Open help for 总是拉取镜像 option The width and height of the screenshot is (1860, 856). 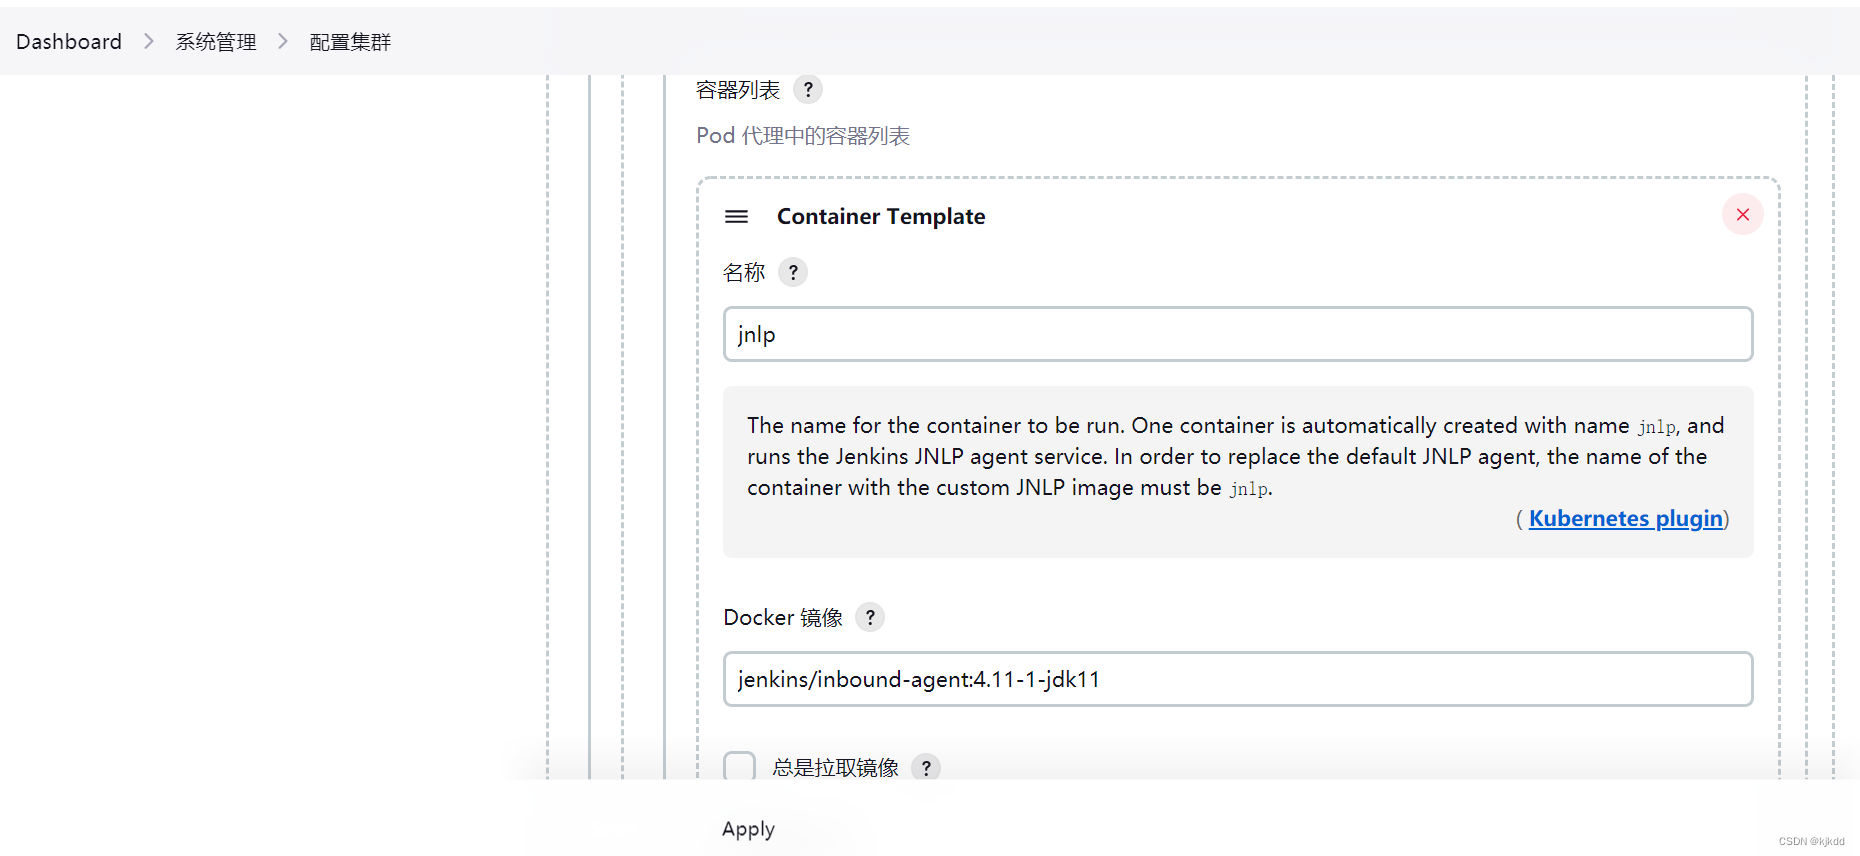coord(926,768)
